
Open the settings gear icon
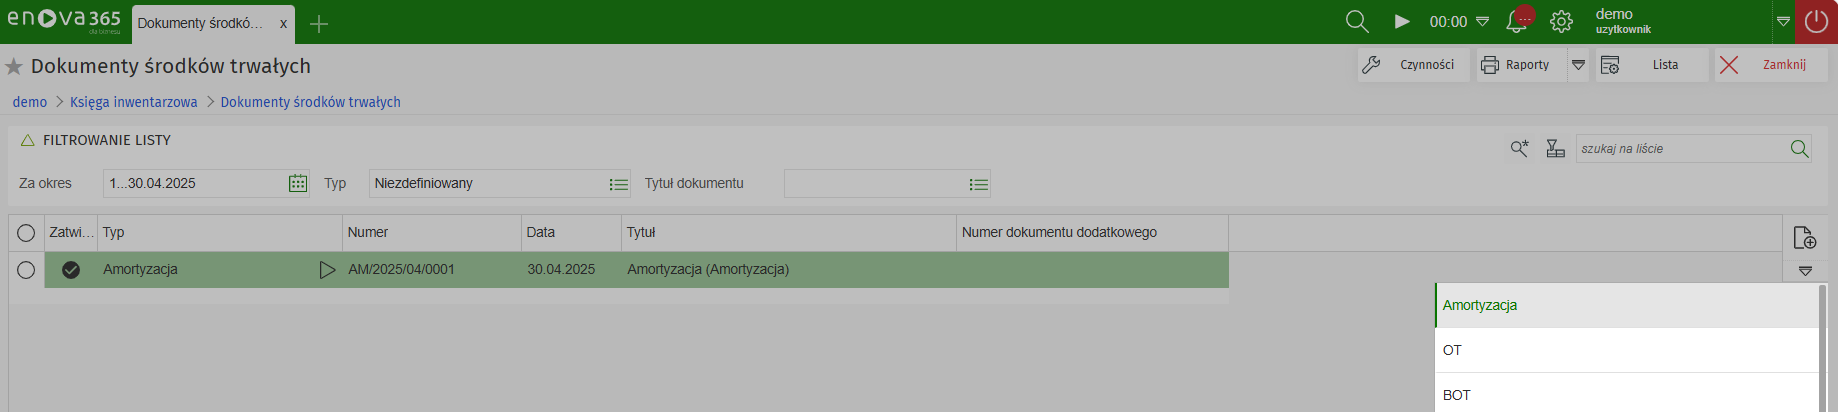point(1561,22)
